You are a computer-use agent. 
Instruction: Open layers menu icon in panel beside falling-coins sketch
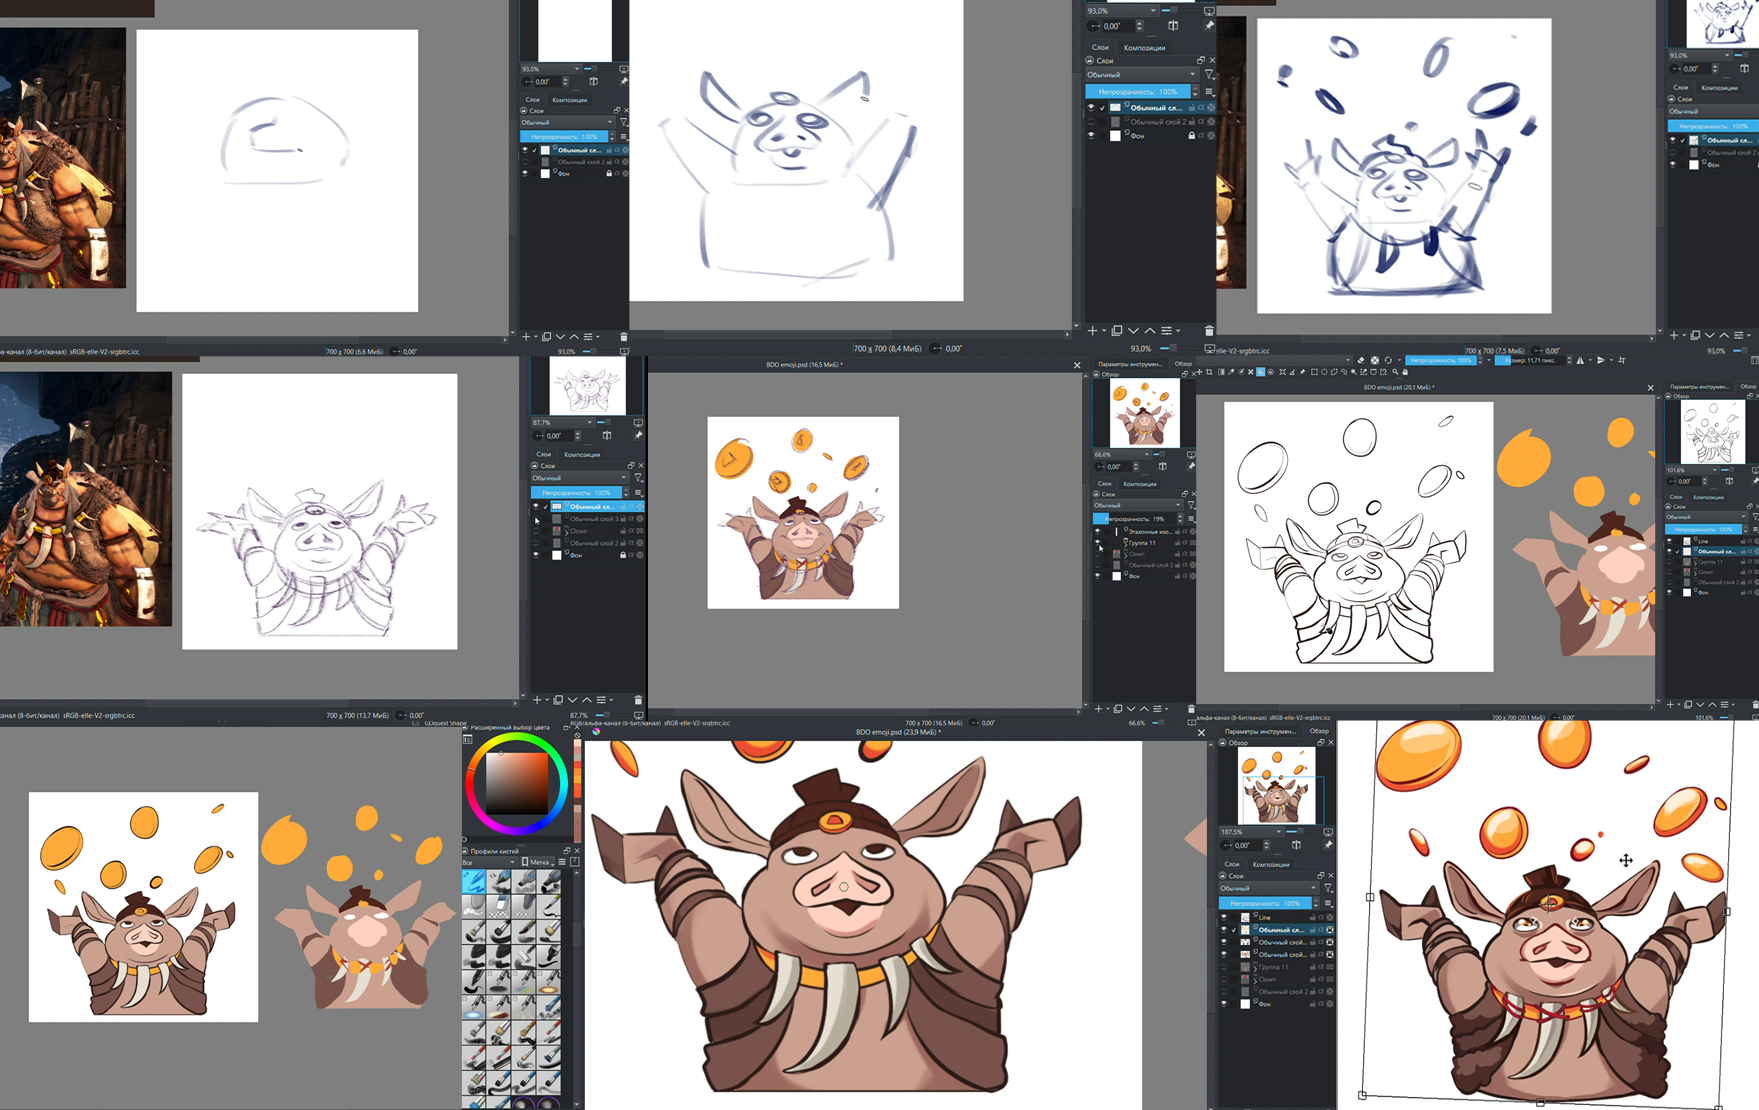tap(1210, 92)
